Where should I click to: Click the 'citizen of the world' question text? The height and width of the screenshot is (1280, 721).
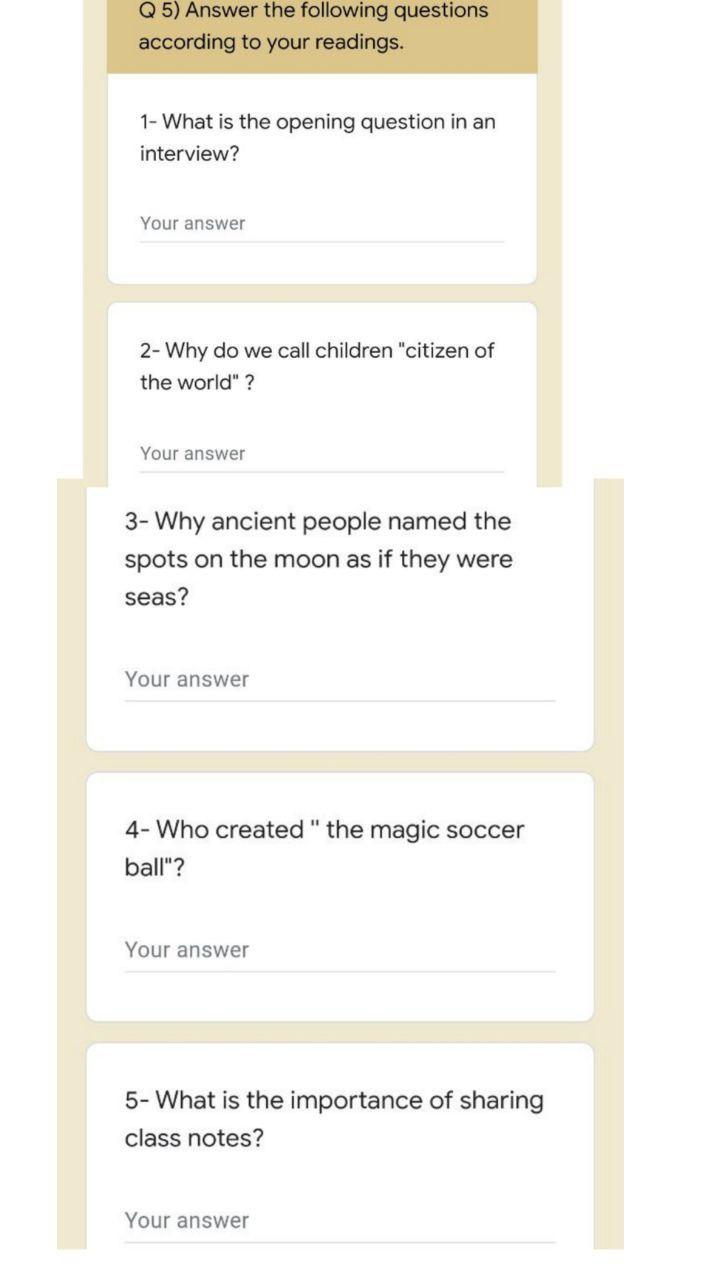point(318,366)
